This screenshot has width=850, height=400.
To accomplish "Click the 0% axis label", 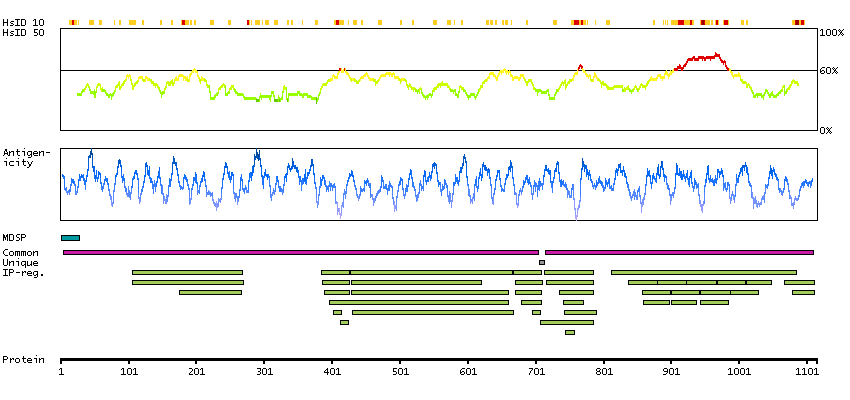I will [829, 130].
